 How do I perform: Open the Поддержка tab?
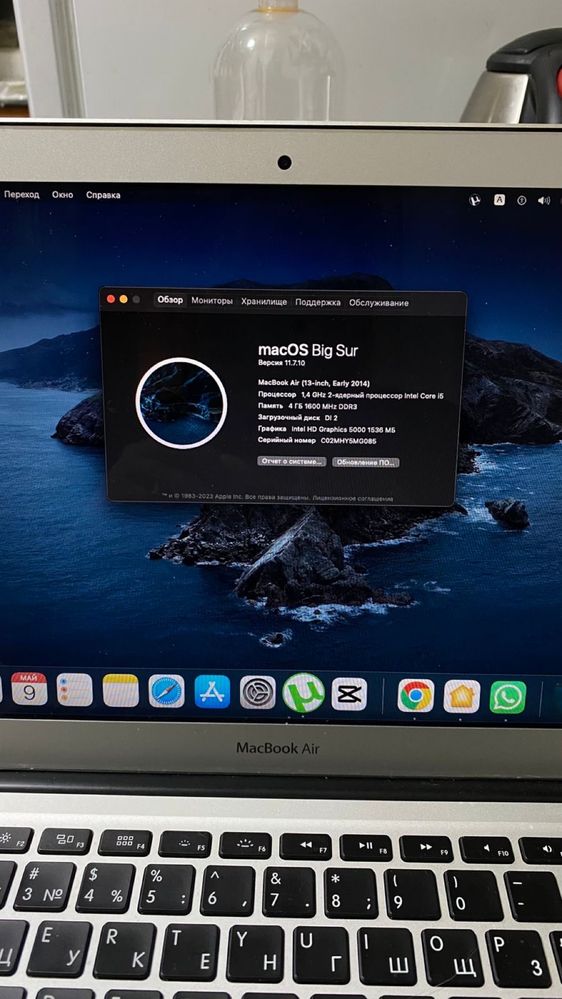[318, 303]
